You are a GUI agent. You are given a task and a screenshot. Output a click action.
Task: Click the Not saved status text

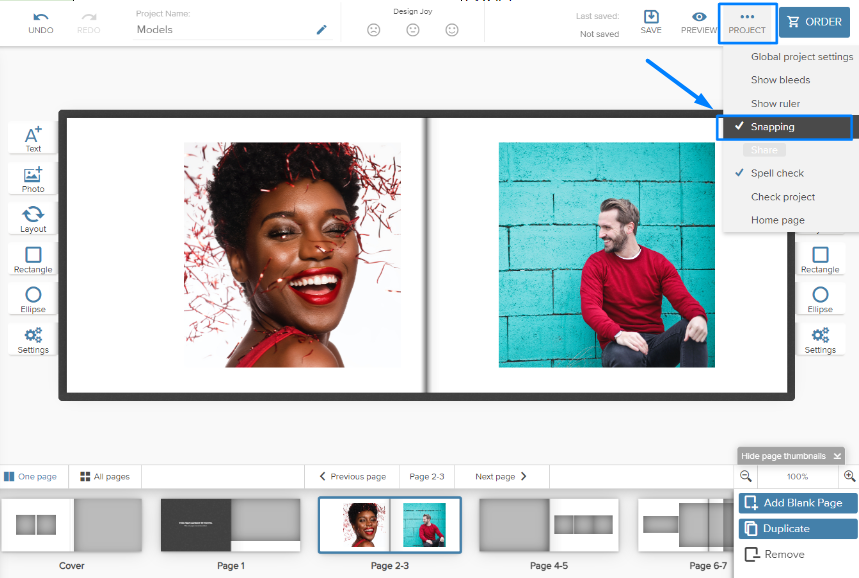pyautogui.click(x=599, y=34)
